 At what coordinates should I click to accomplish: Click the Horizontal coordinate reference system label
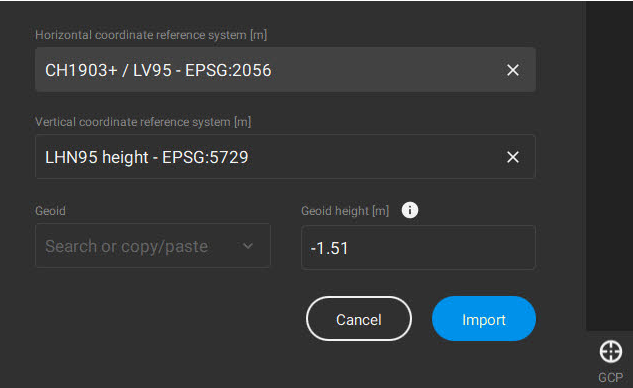tap(151, 35)
